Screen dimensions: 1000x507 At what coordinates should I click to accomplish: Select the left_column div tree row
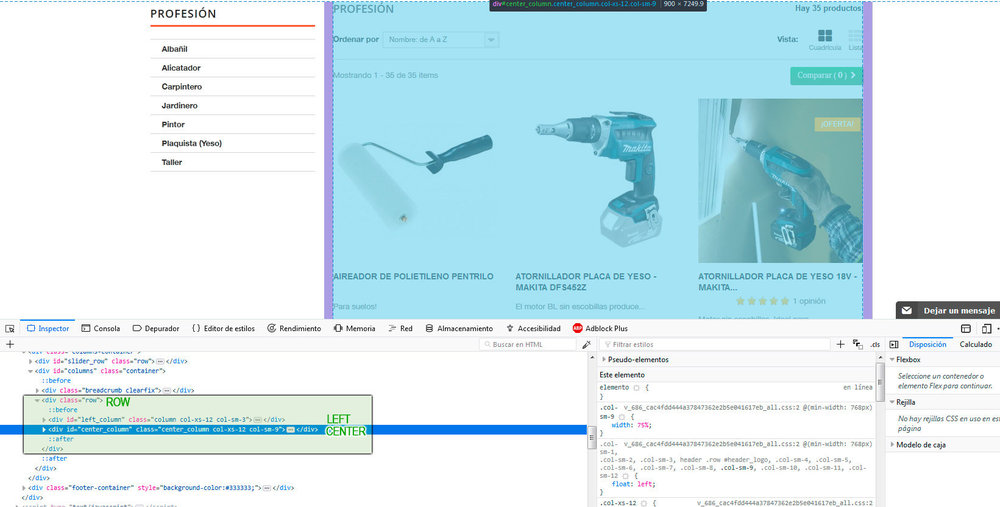[x=166, y=420]
